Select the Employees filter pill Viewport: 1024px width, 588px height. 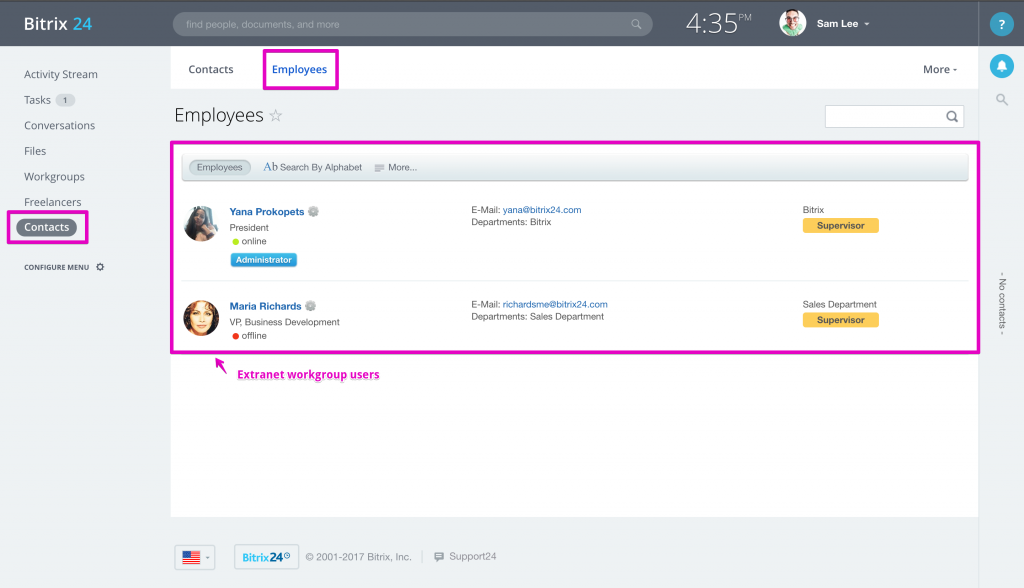coord(219,167)
